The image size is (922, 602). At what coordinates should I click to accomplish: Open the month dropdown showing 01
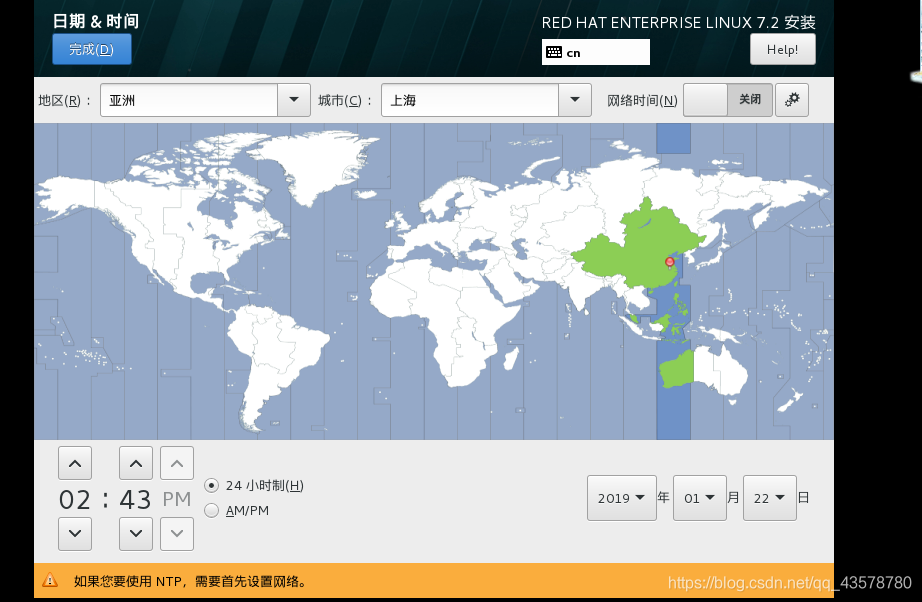(700, 498)
